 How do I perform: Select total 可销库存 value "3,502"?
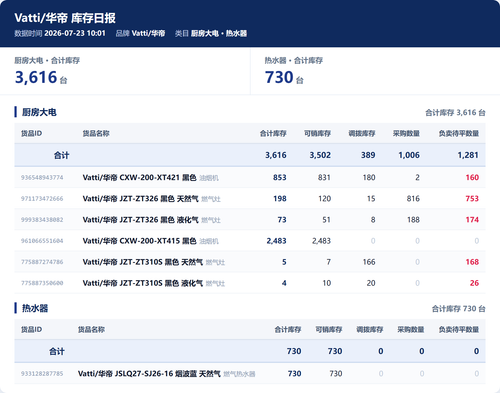[320, 155]
